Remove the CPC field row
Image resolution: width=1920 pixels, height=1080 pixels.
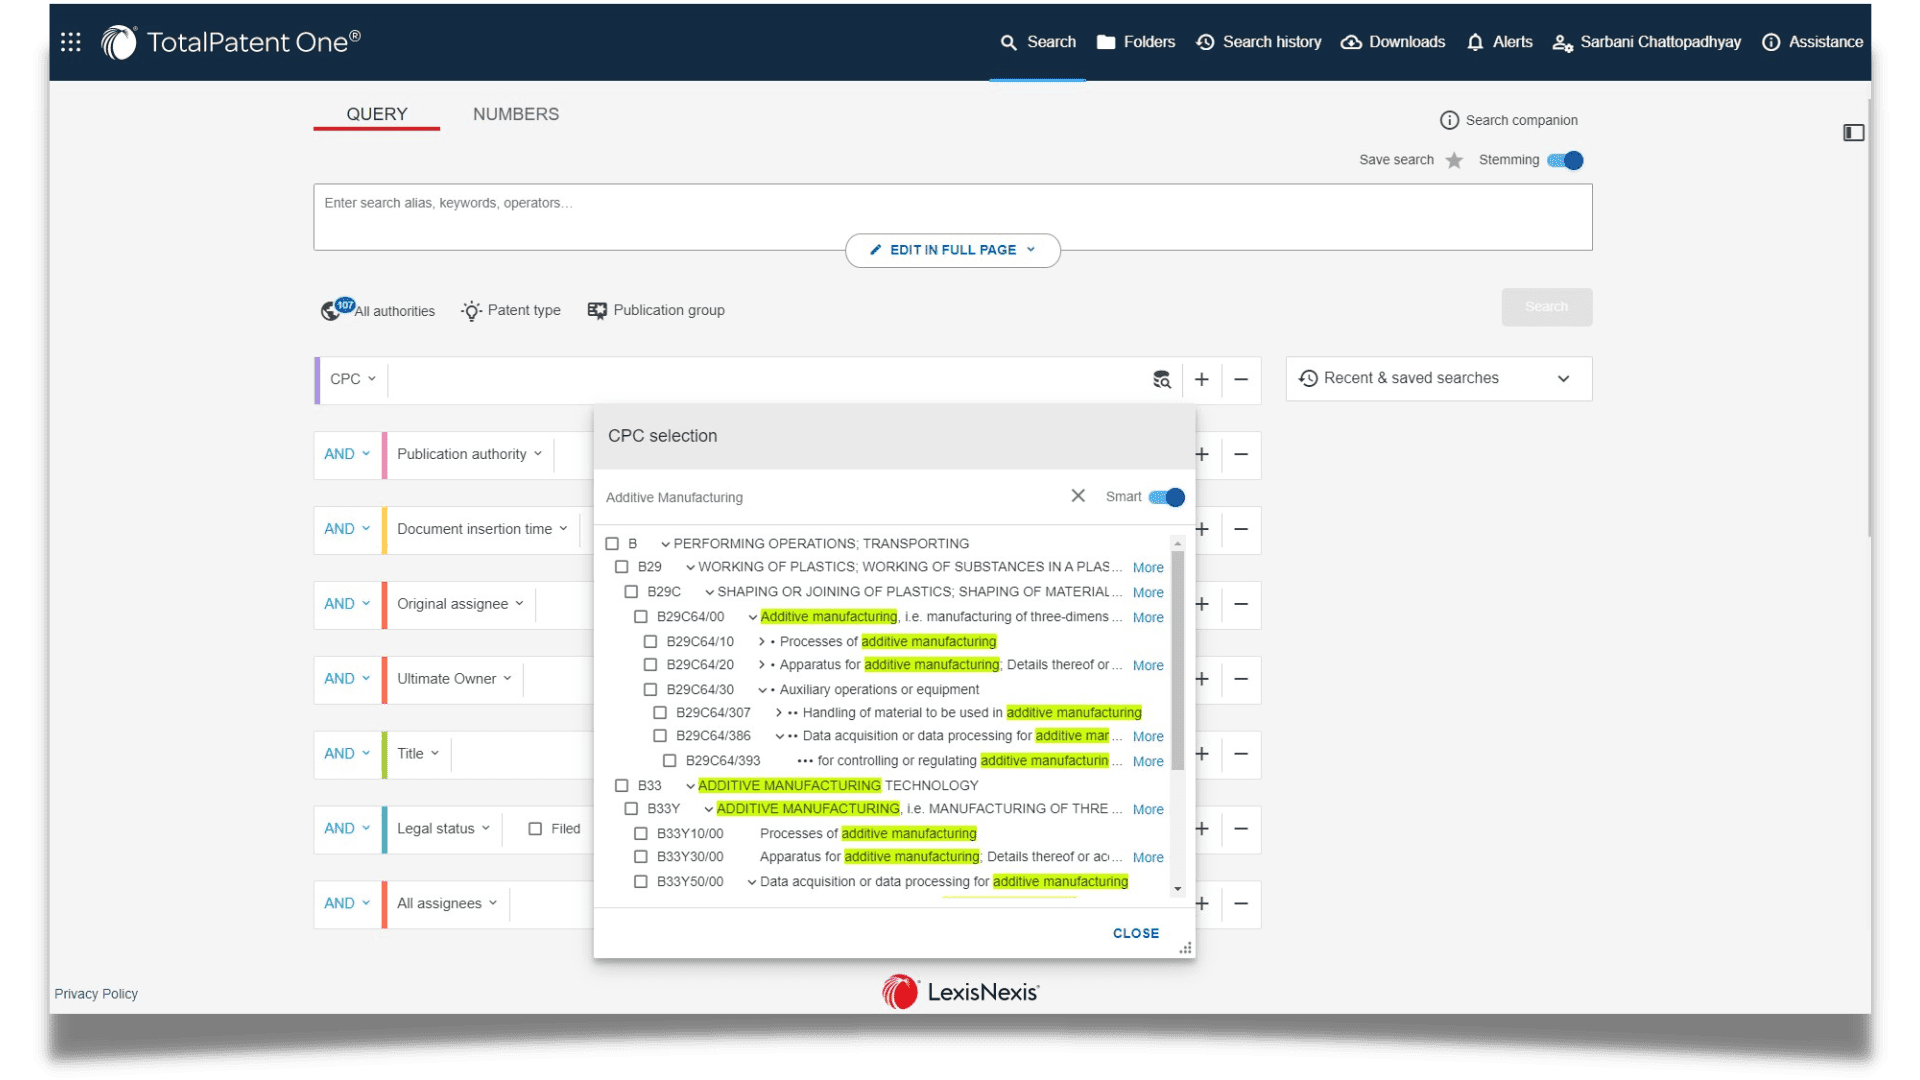click(x=1241, y=380)
